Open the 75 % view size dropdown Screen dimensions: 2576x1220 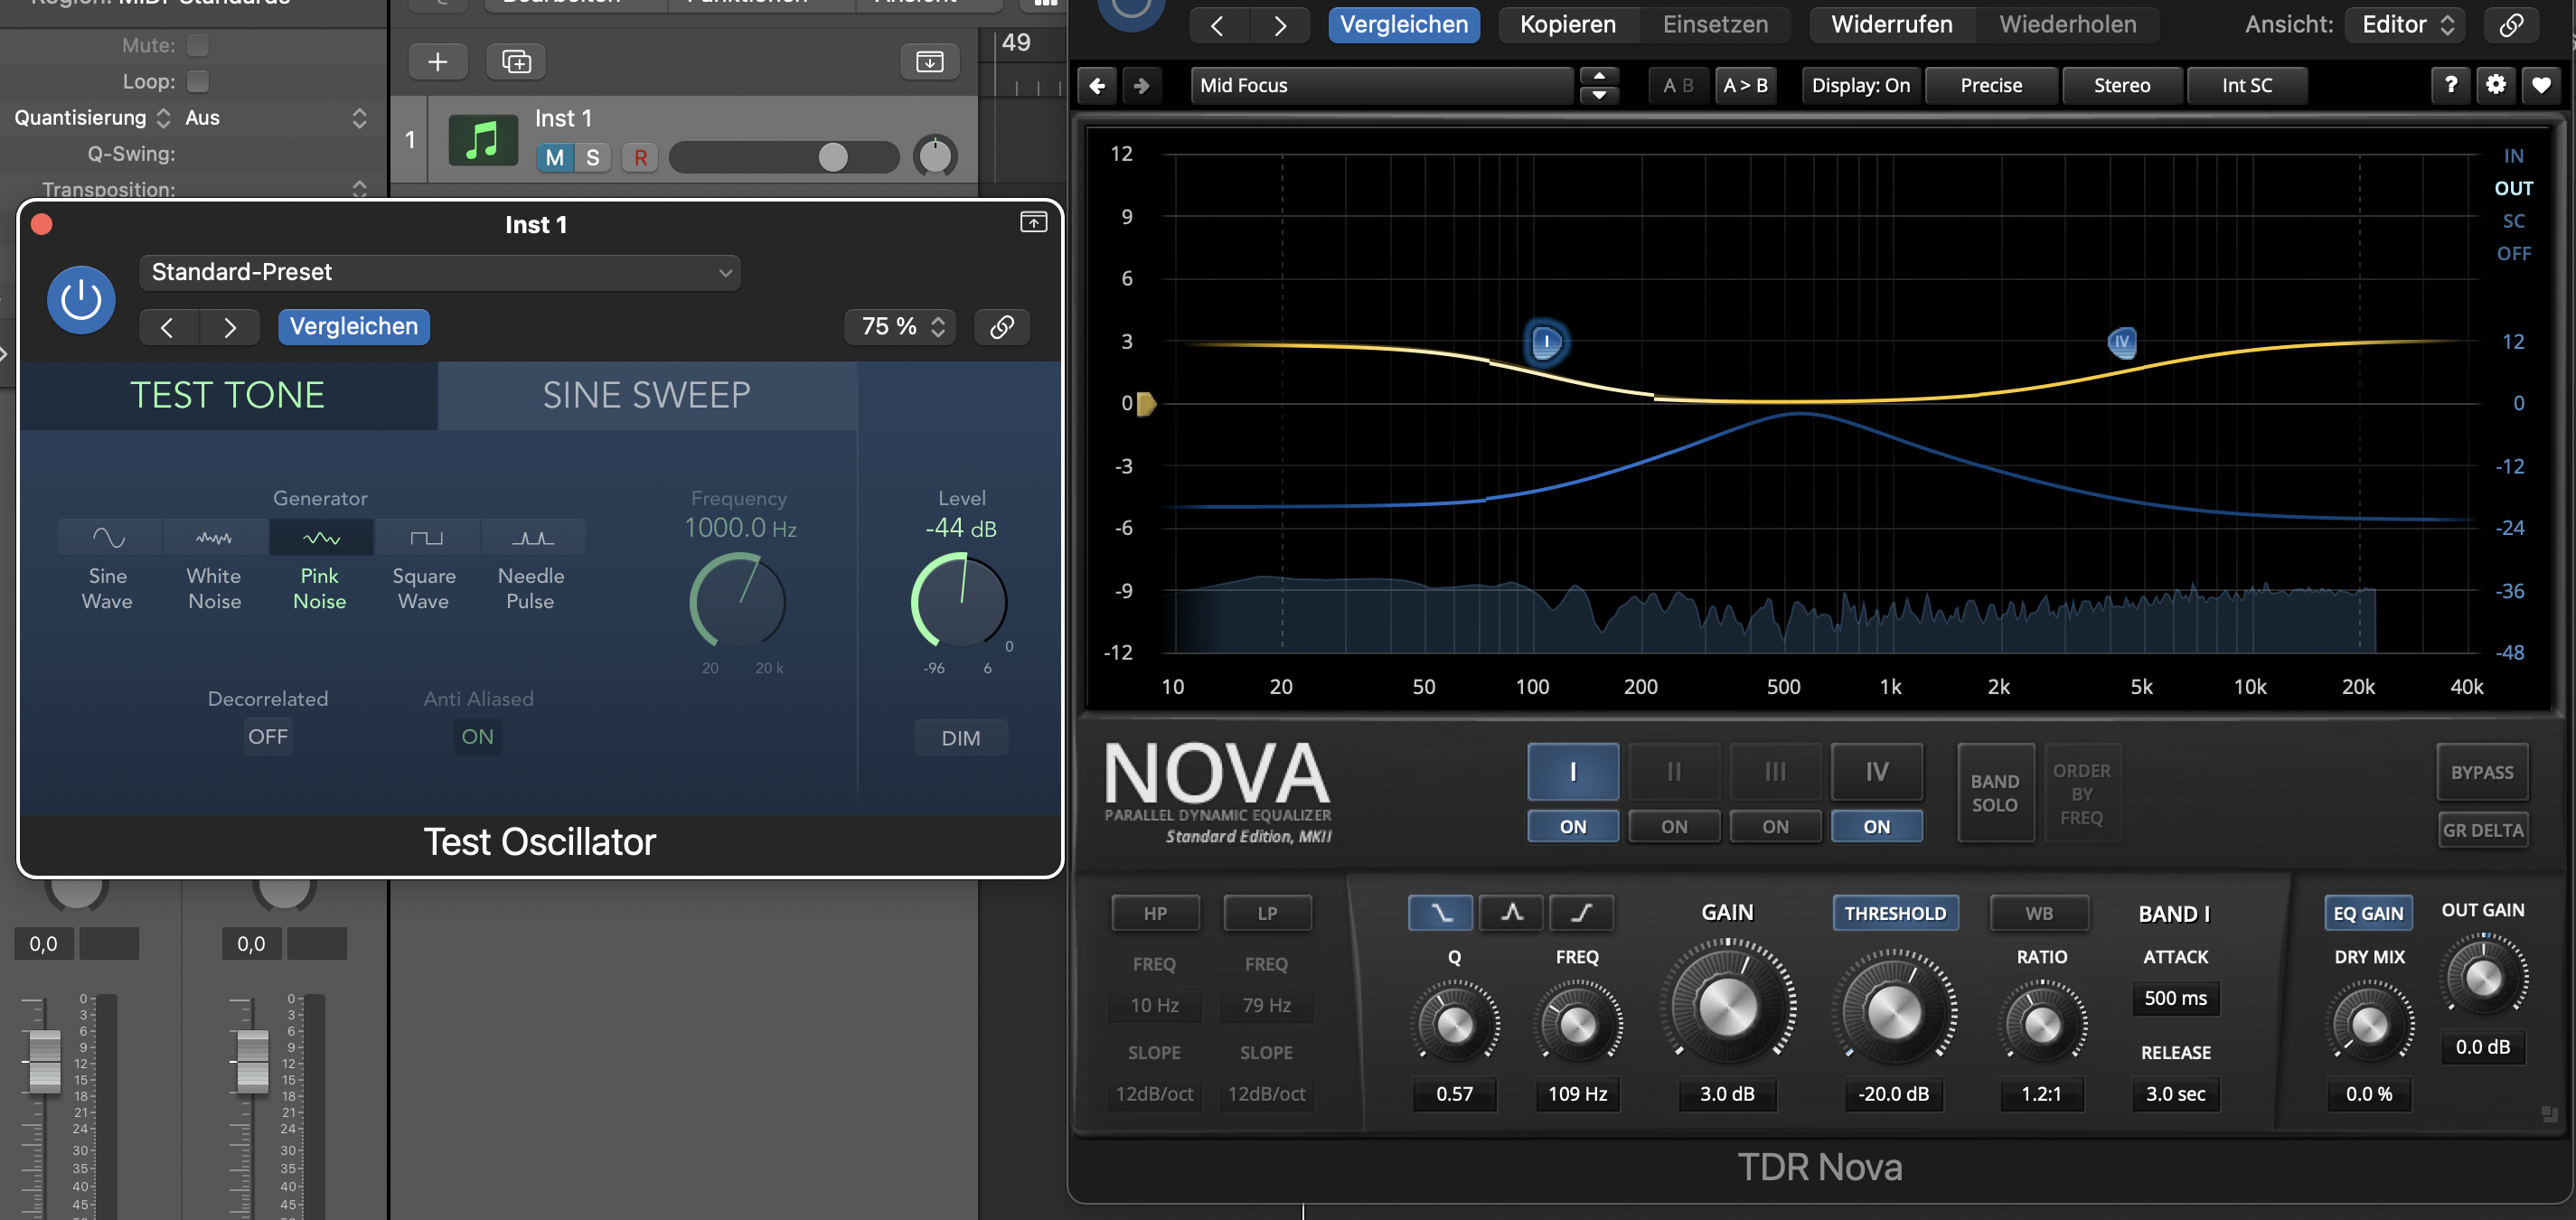[x=900, y=327]
